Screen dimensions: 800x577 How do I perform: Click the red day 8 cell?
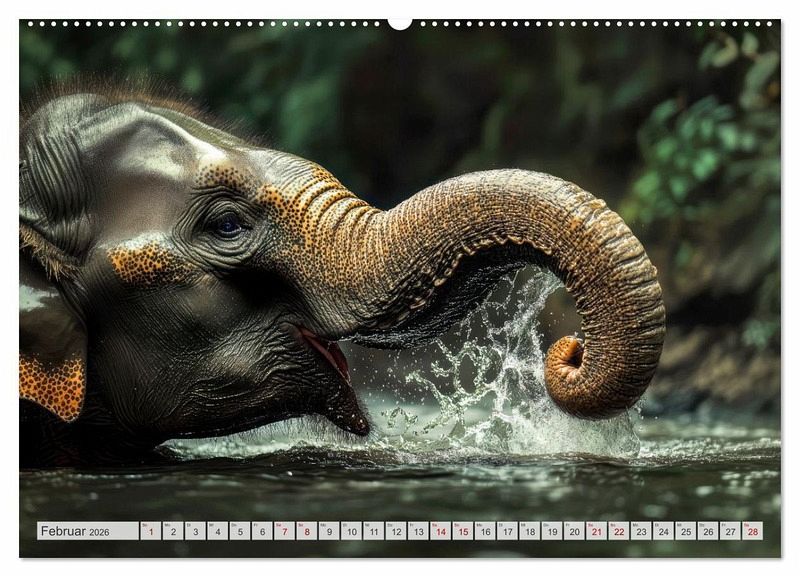[x=306, y=531]
